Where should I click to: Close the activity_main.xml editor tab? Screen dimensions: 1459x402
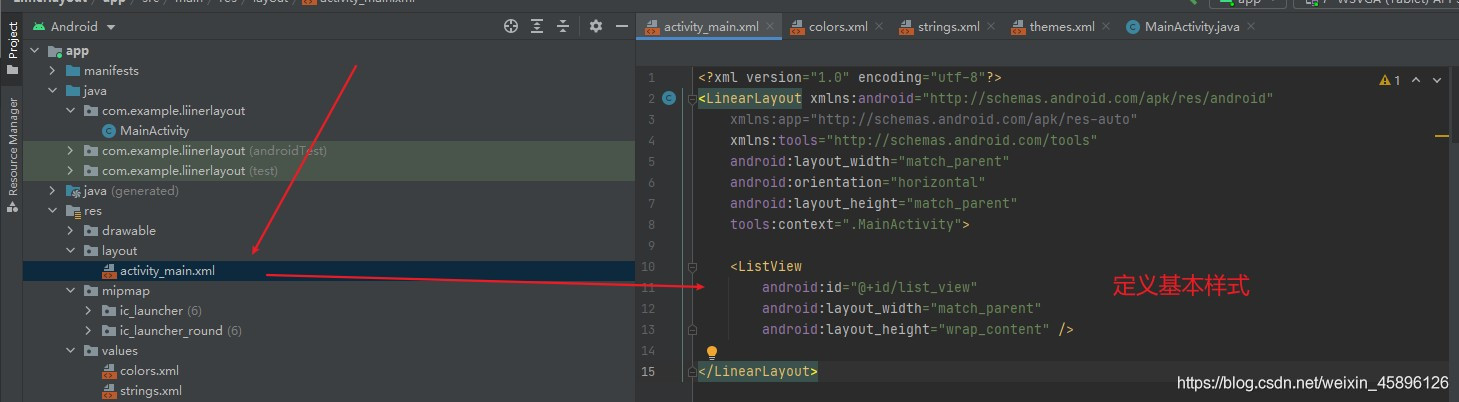772,27
